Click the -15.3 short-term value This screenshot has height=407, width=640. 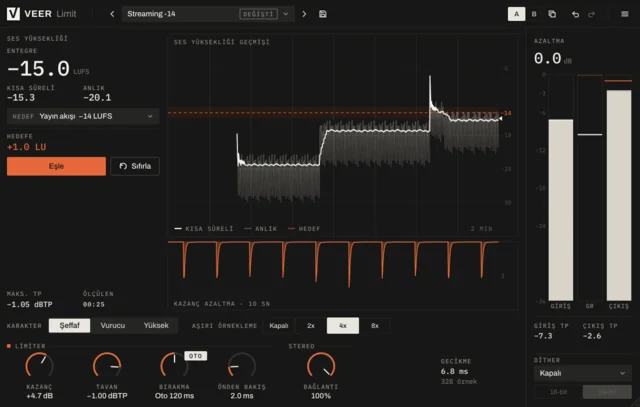click(21, 98)
